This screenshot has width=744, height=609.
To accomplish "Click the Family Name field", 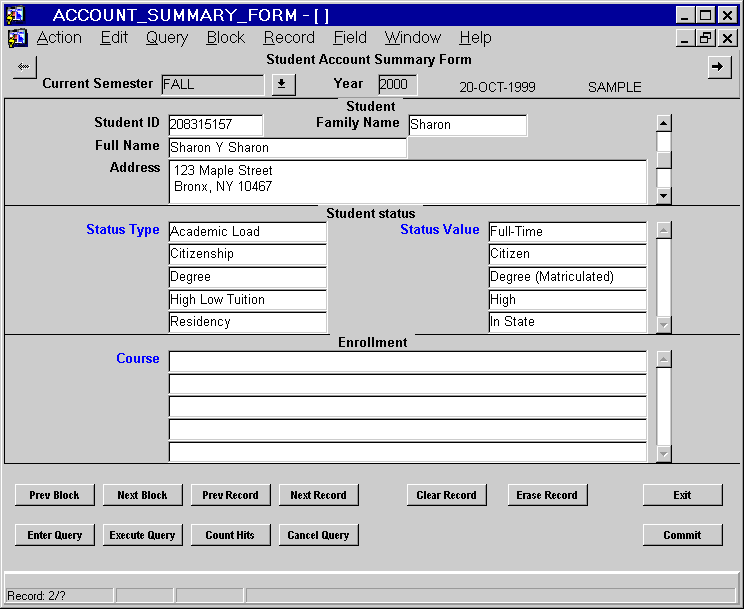I will 467,125.
